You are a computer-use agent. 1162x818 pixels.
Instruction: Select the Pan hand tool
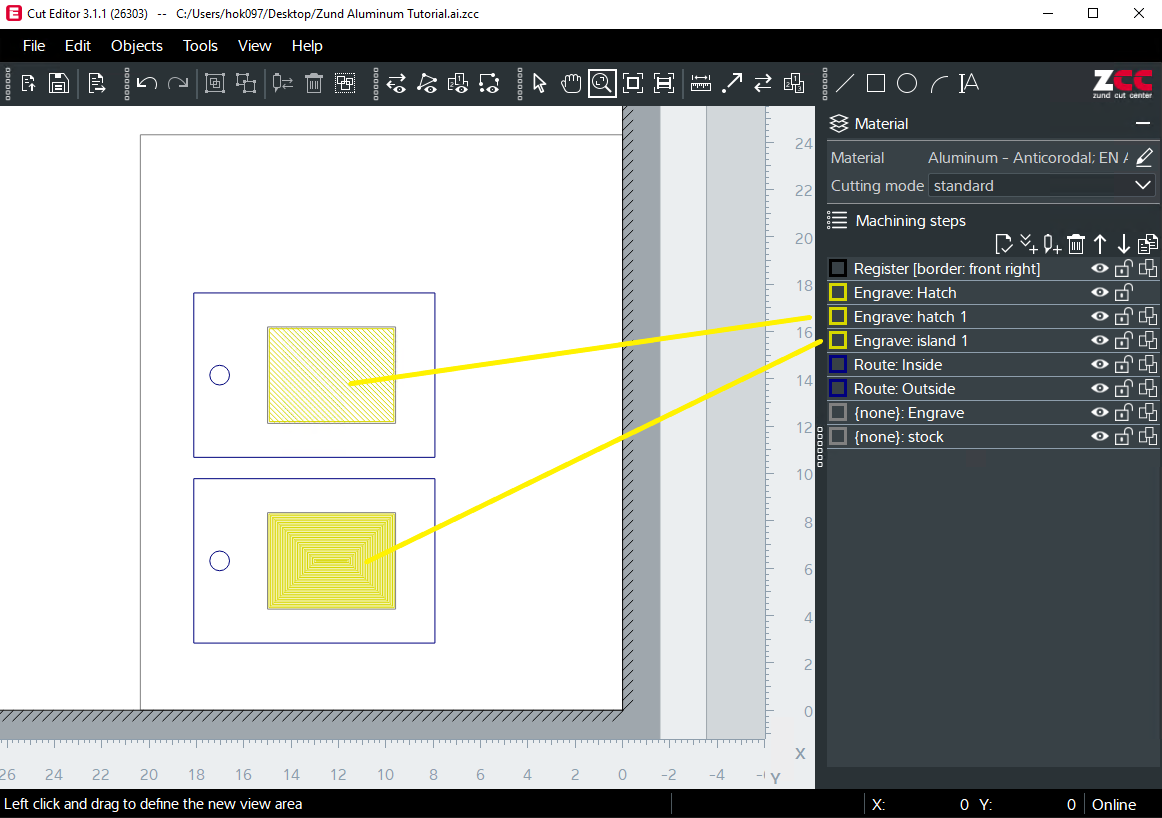click(571, 83)
